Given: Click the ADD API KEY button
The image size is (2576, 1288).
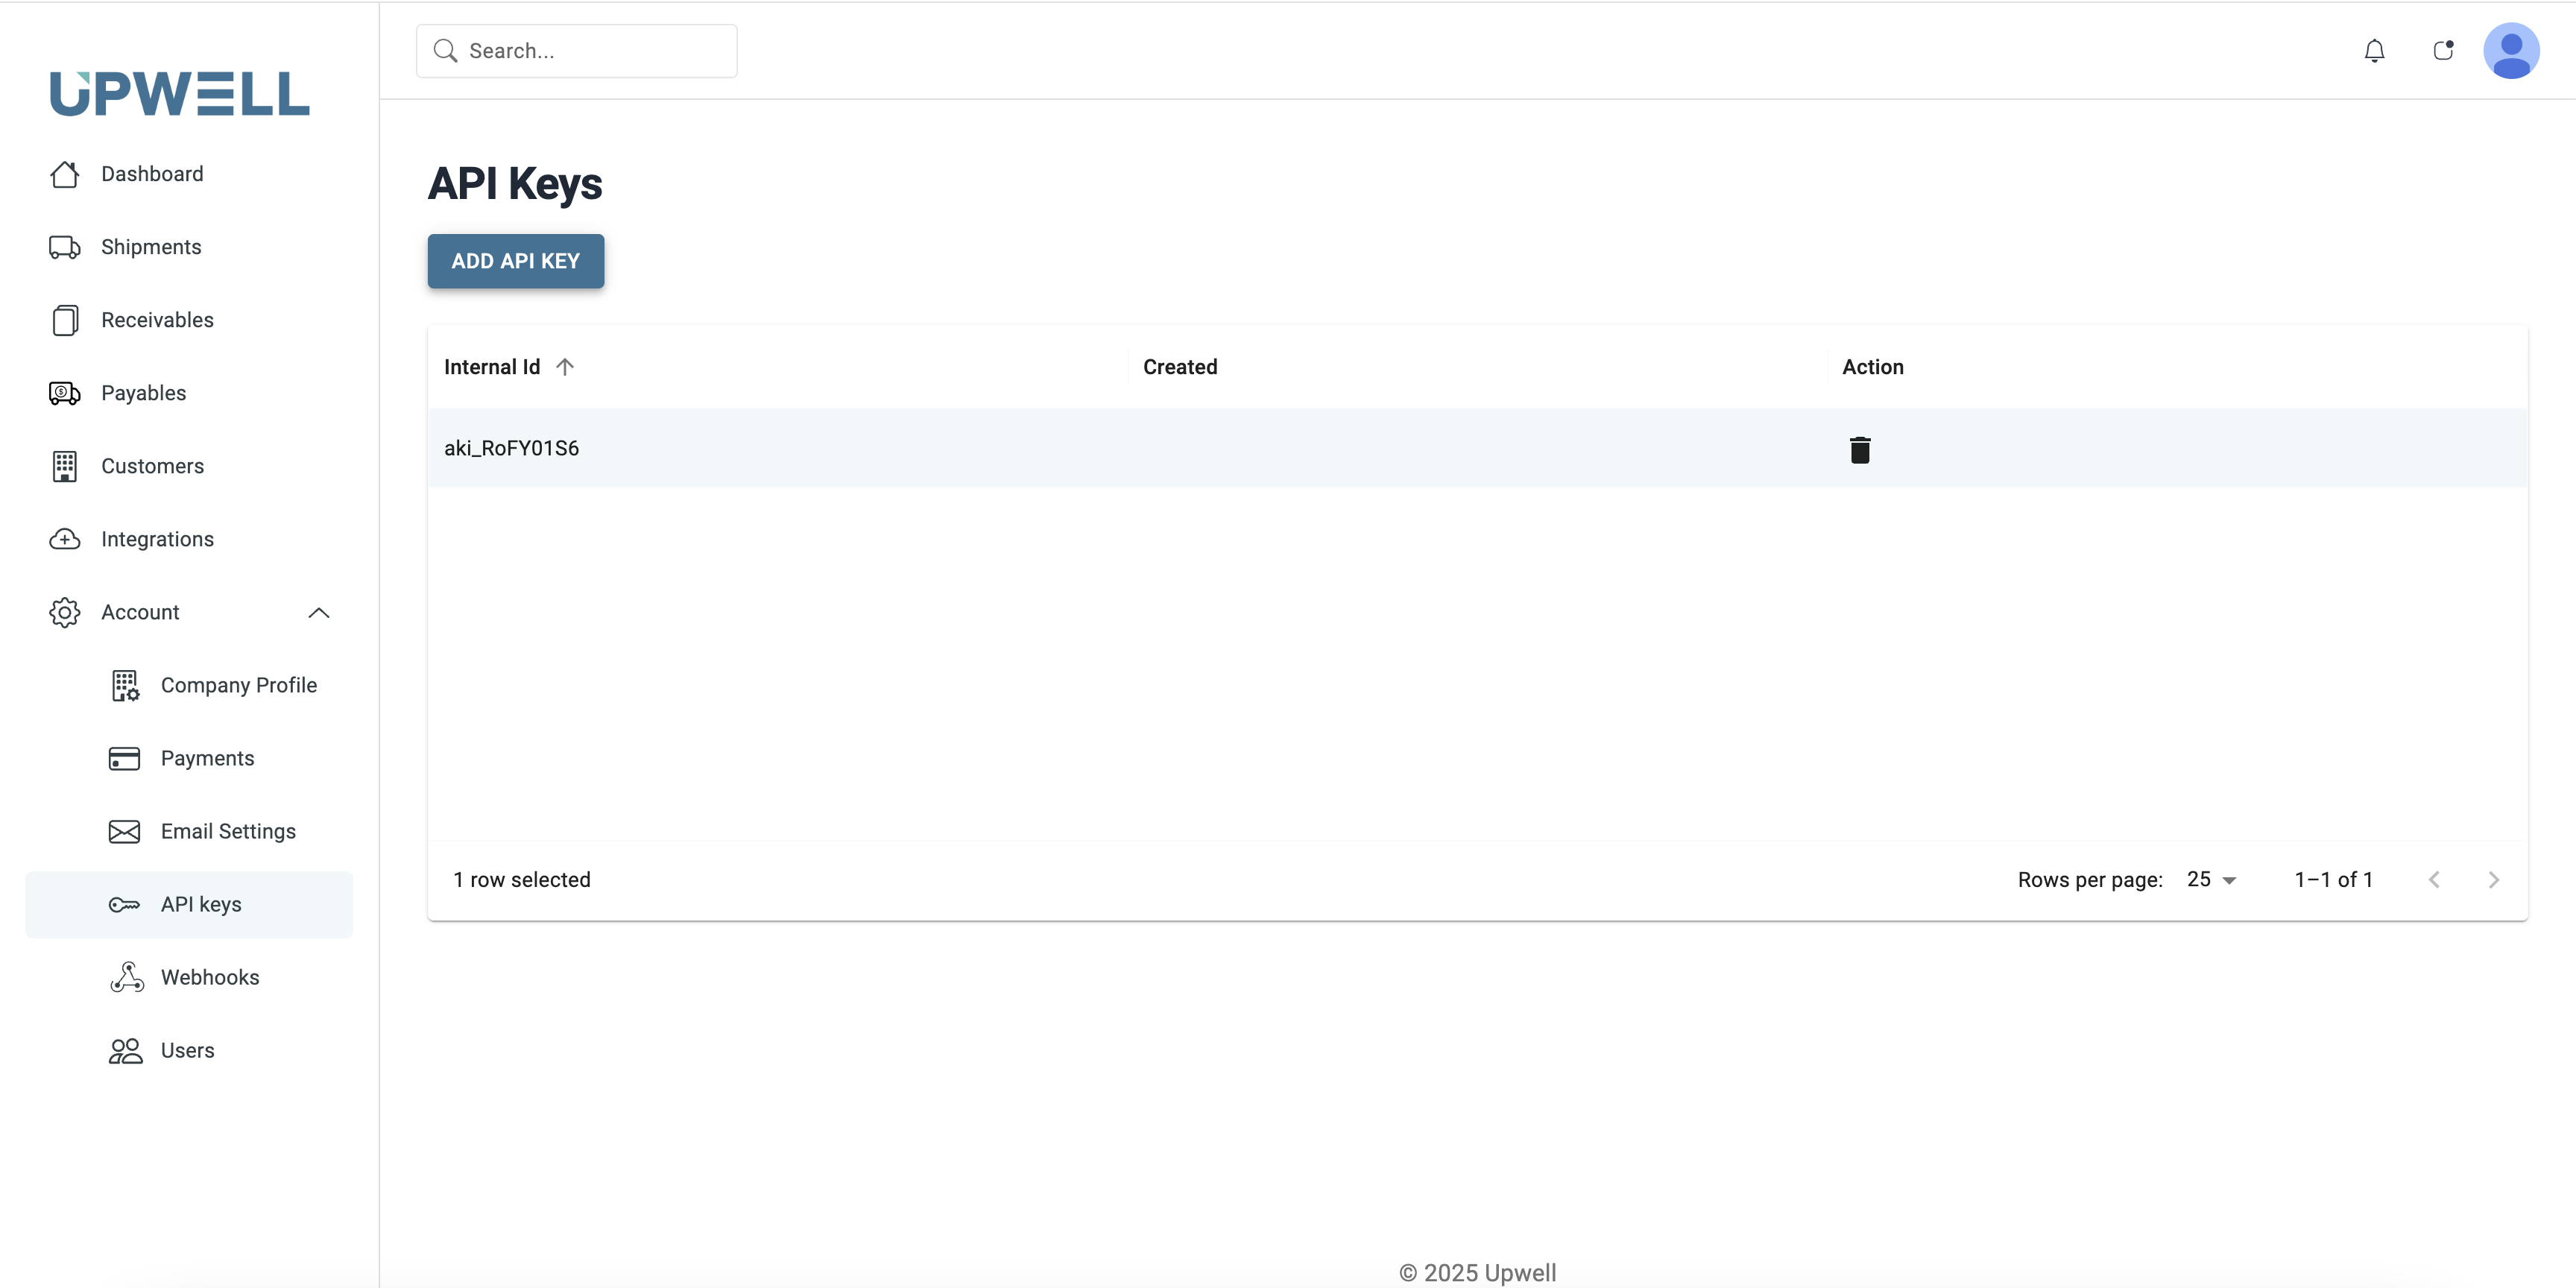Looking at the screenshot, I should (x=515, y=261).
